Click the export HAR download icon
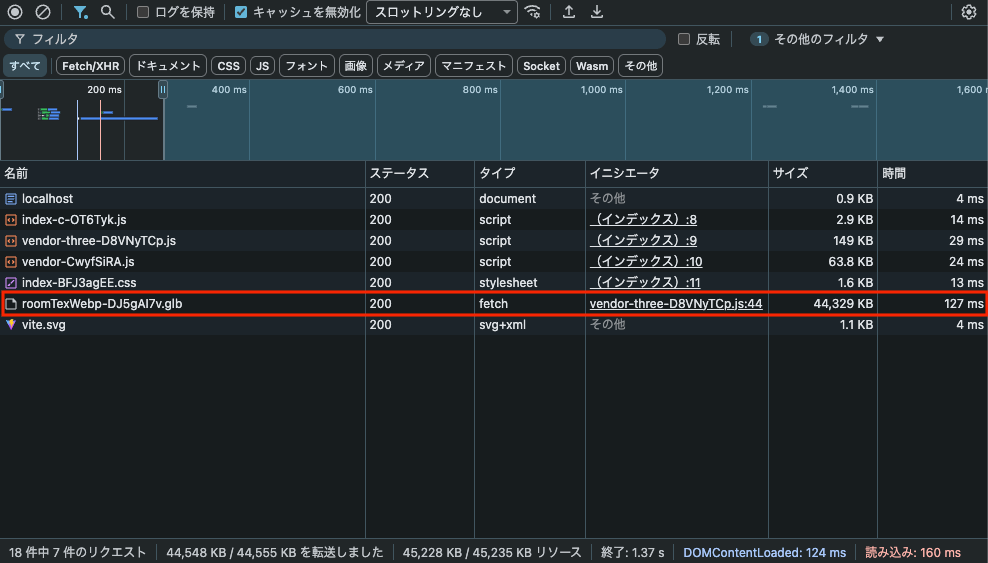The width and height of the screenshot is (988, 563). (597, 12)
